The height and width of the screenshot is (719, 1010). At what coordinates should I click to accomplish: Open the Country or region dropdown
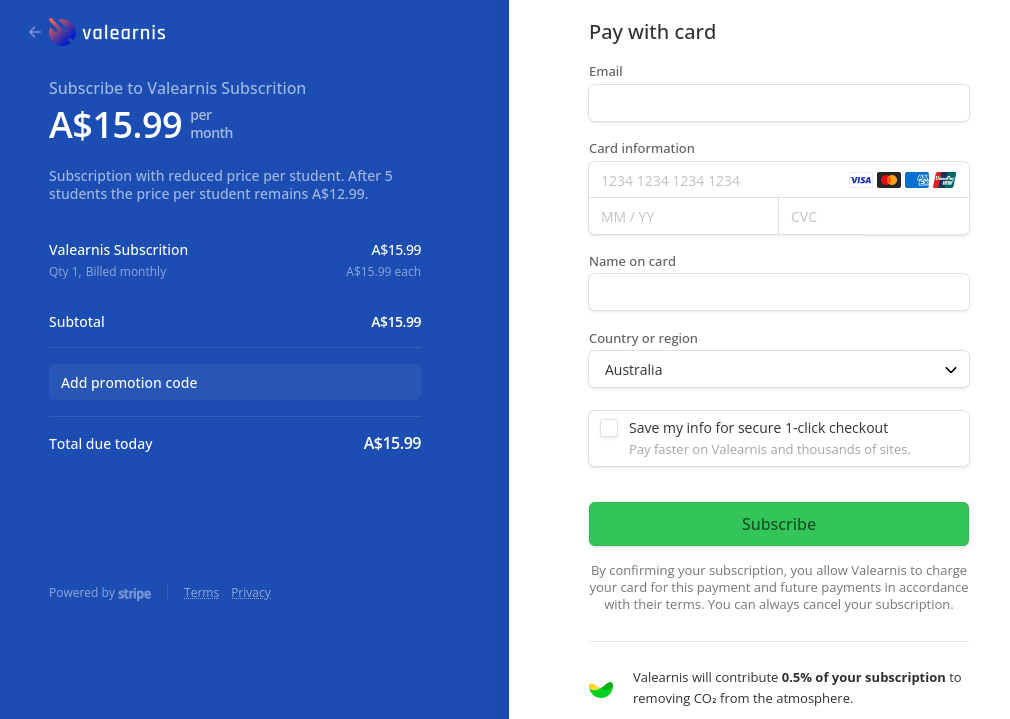point(778,370)
